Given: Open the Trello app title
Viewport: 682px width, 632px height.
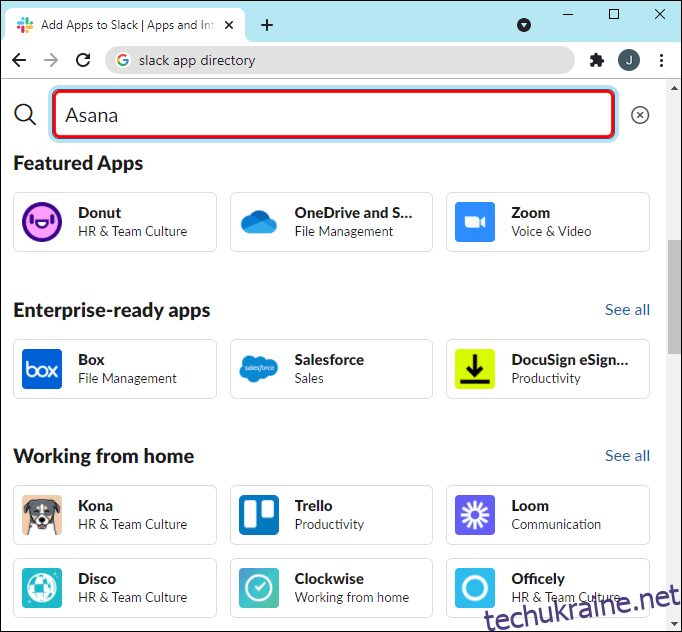Looking at the screenshot, I should tap(313, 506).
